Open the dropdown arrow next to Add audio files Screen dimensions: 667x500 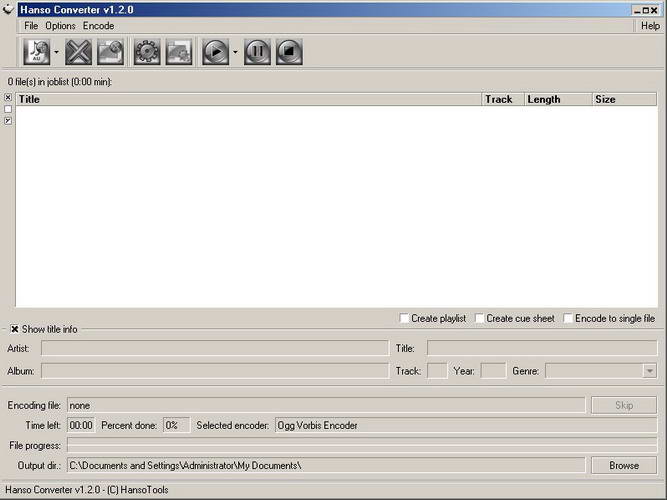(x=56, y=52)
